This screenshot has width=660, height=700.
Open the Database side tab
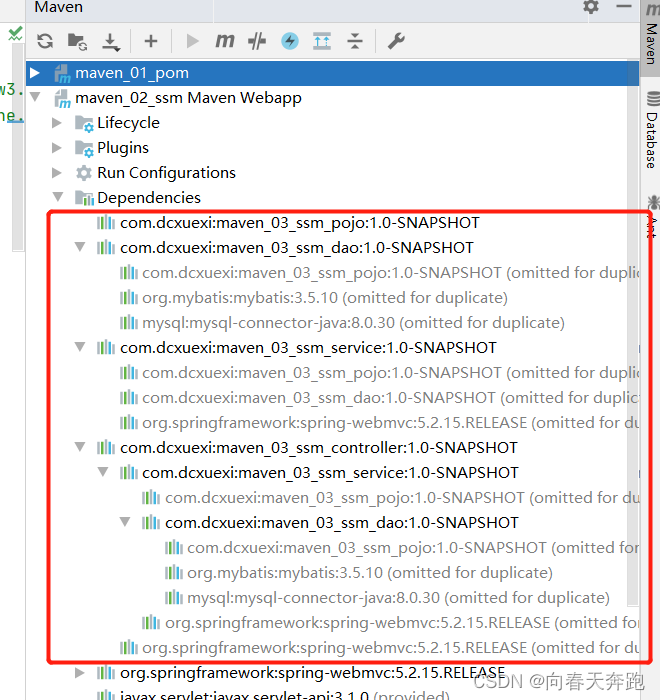pos(652,129)
